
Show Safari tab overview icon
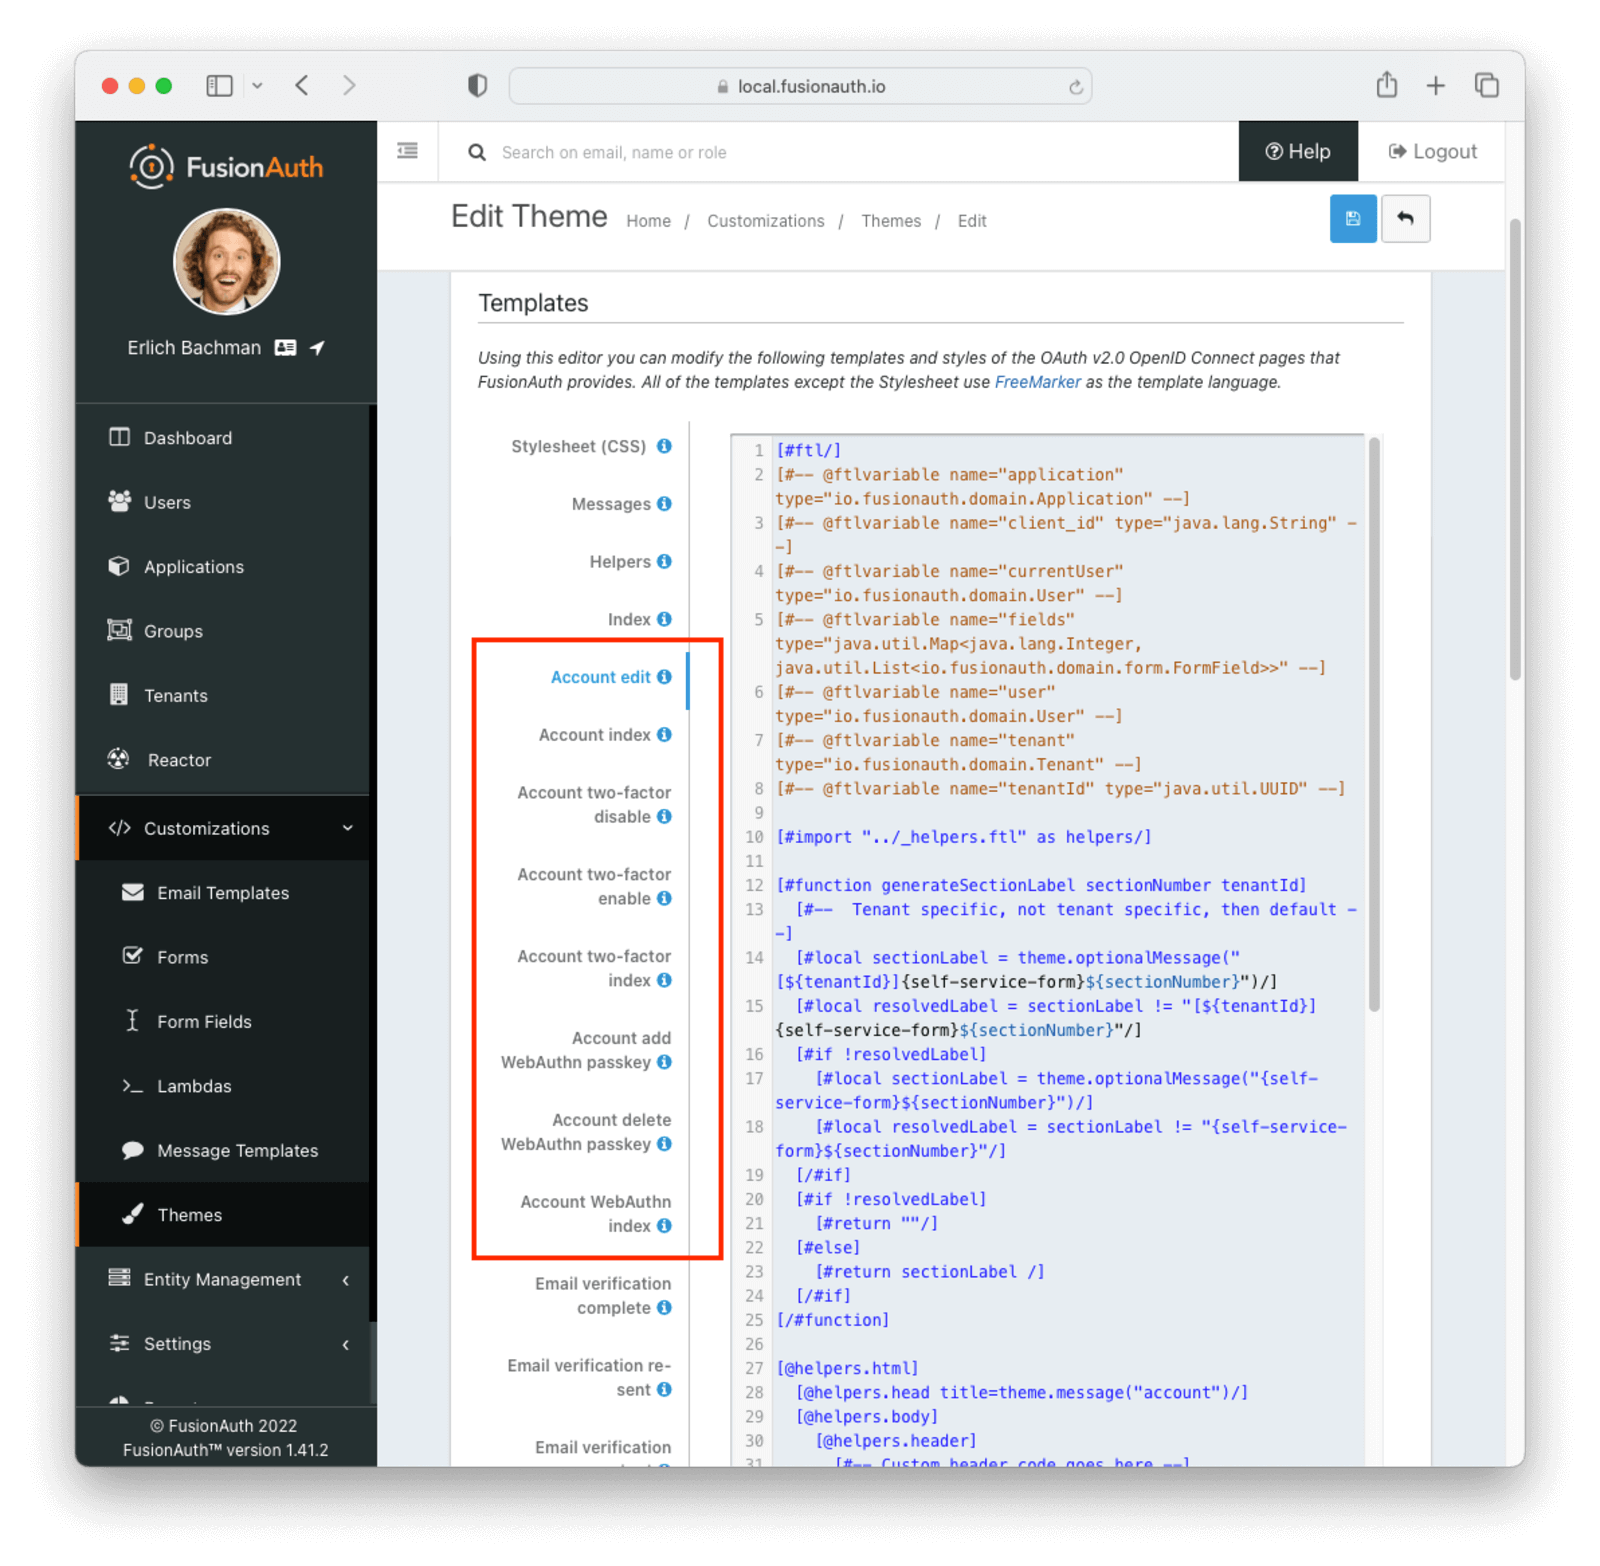1486,86
